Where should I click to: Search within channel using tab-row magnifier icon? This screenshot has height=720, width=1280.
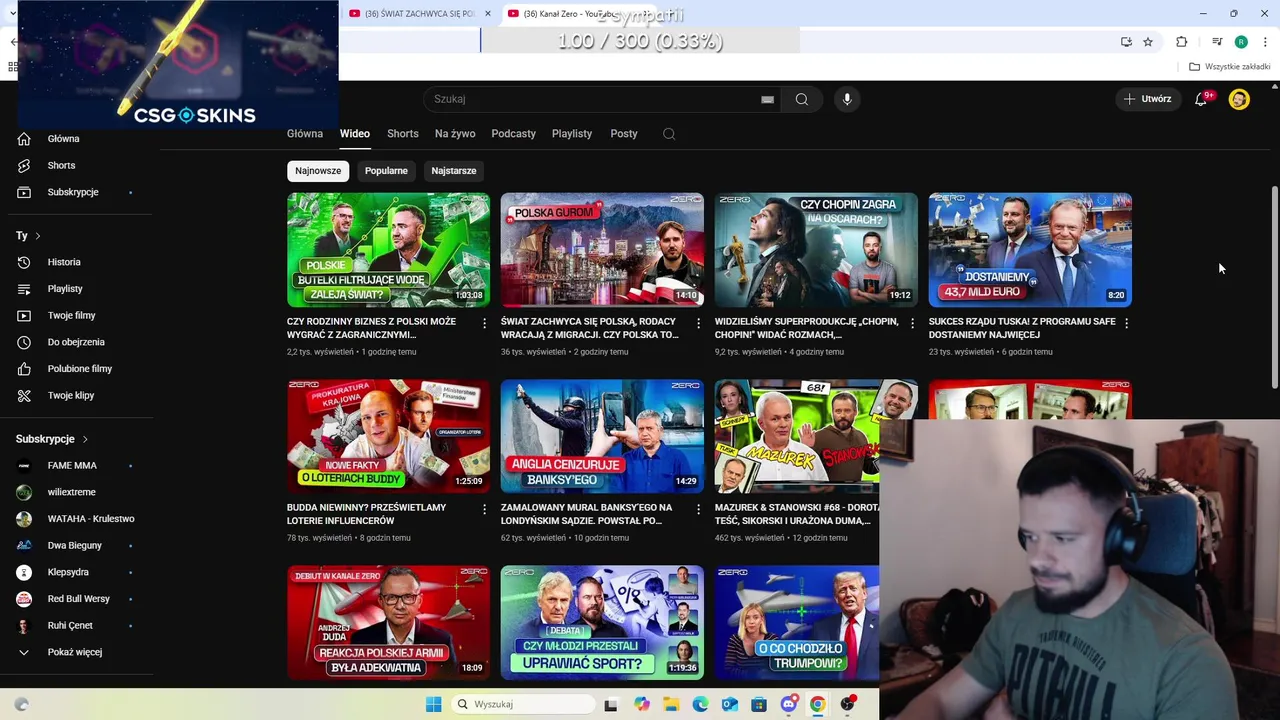coord(669,134)
